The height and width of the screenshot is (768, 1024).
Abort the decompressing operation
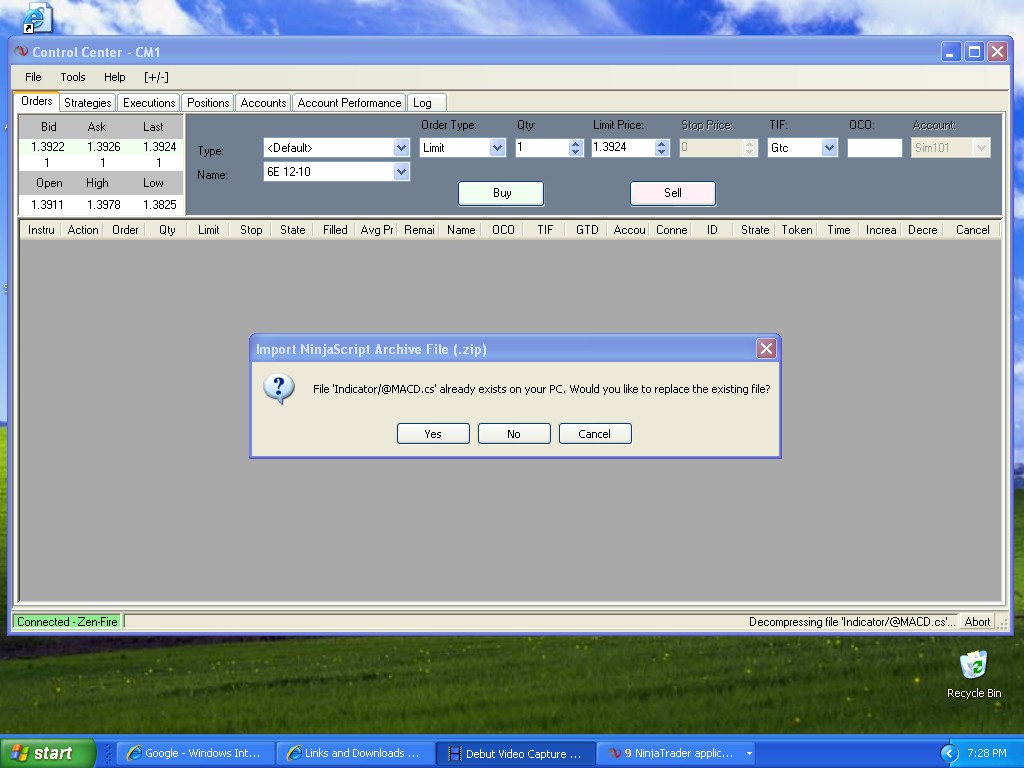[977, 622]
